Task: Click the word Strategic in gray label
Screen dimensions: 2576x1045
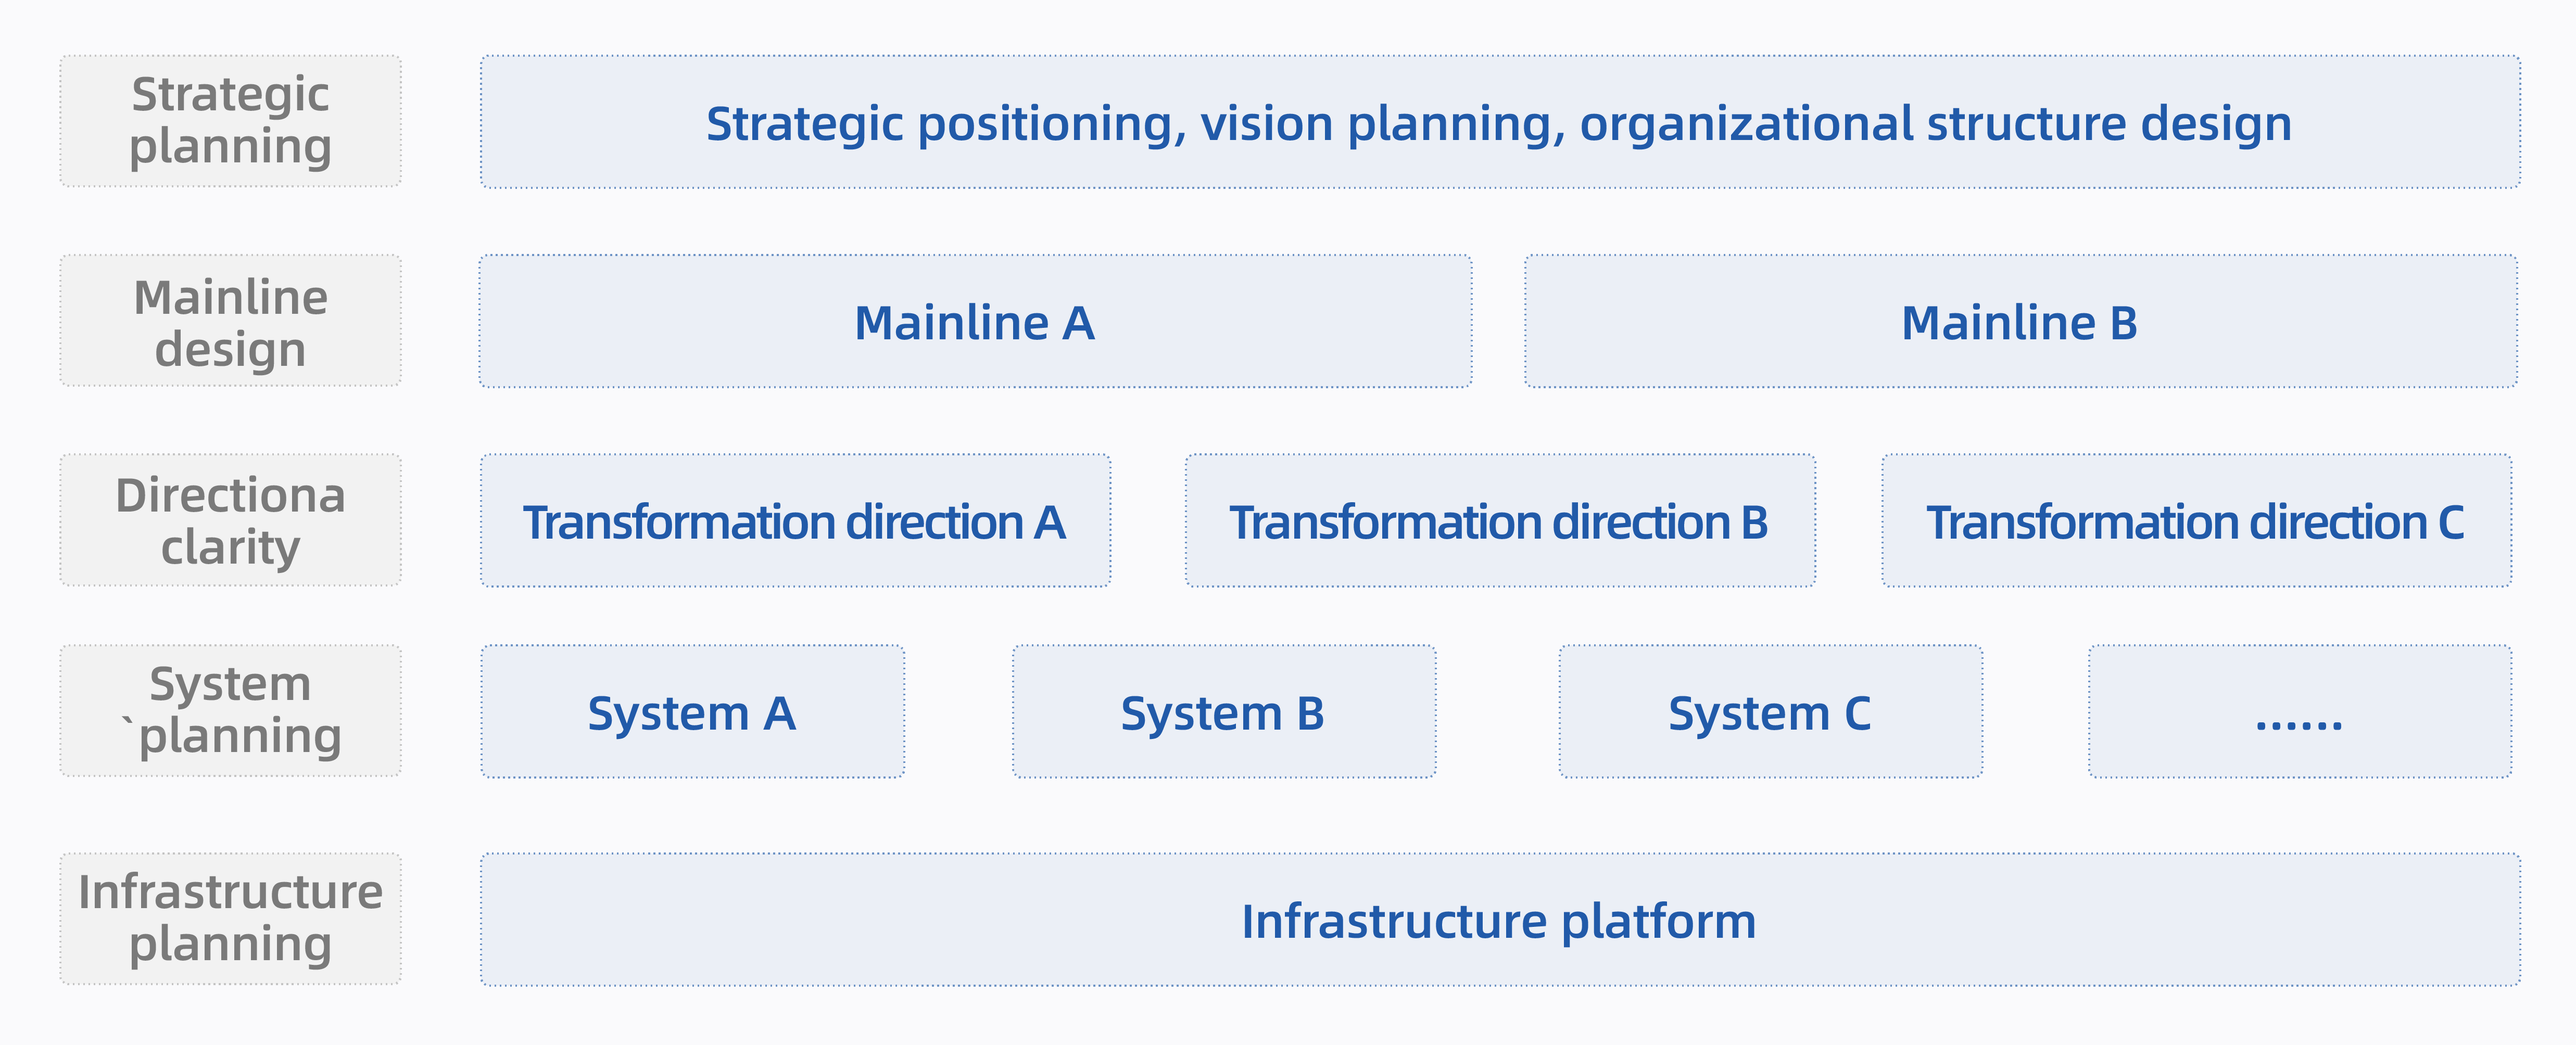Action: (230, 96)
